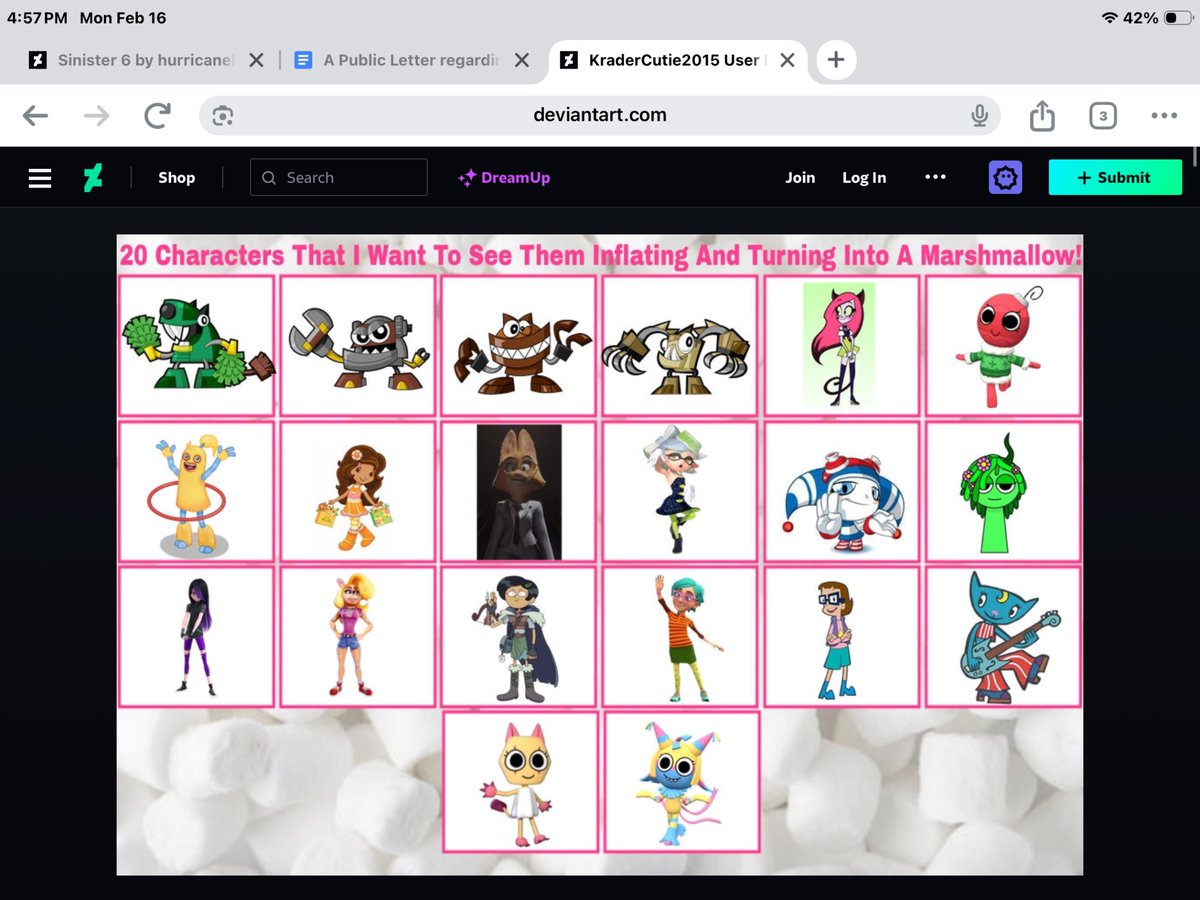Select the gray wrench-arm Mixel thumbnail

[x=358, y=346]
